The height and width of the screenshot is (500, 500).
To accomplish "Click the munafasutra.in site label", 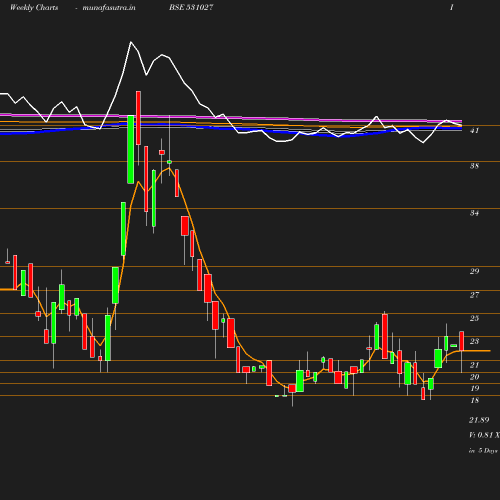I will point(109,8).
